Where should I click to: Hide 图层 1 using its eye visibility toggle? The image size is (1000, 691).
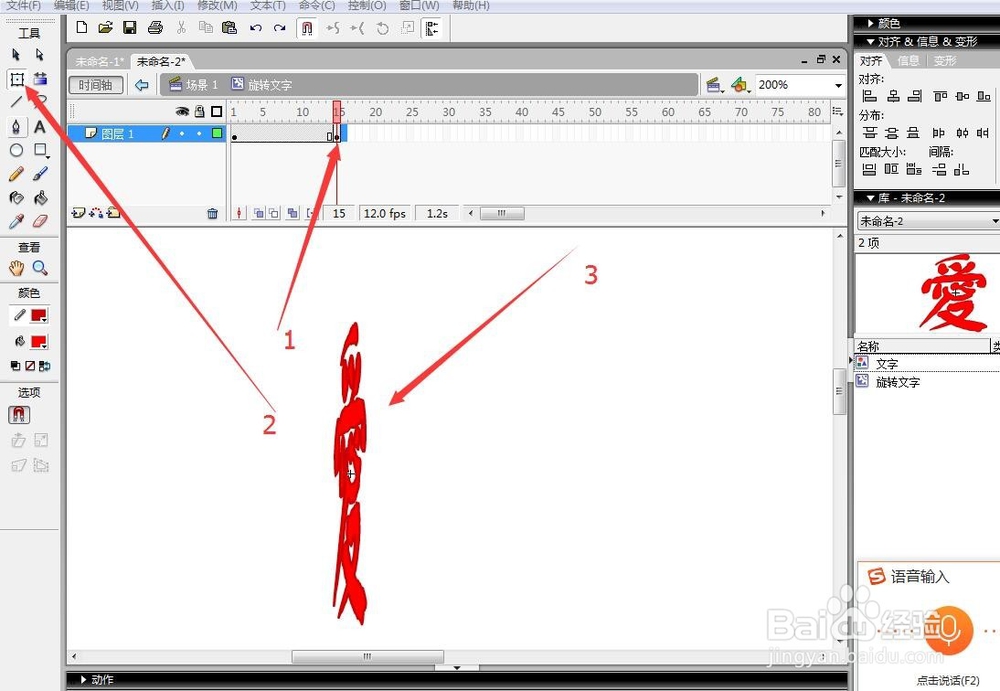(182, 133)
